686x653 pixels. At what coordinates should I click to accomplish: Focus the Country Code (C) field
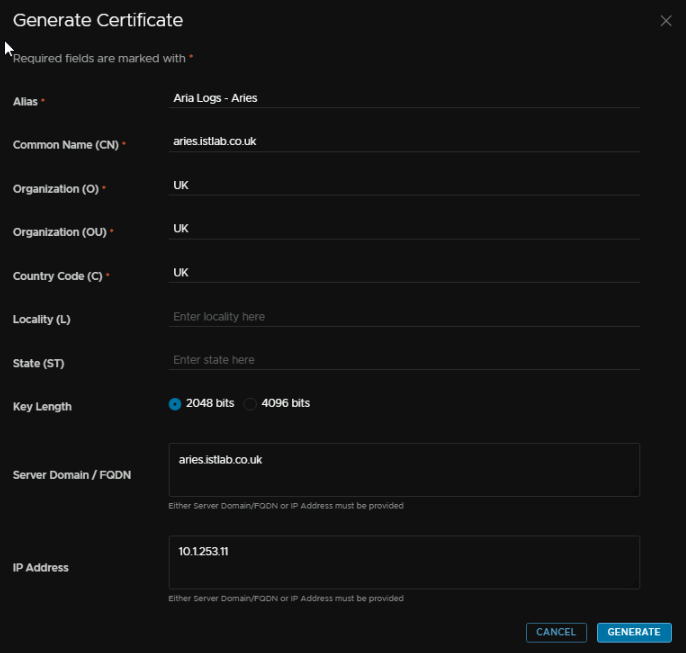pos(404,272)
